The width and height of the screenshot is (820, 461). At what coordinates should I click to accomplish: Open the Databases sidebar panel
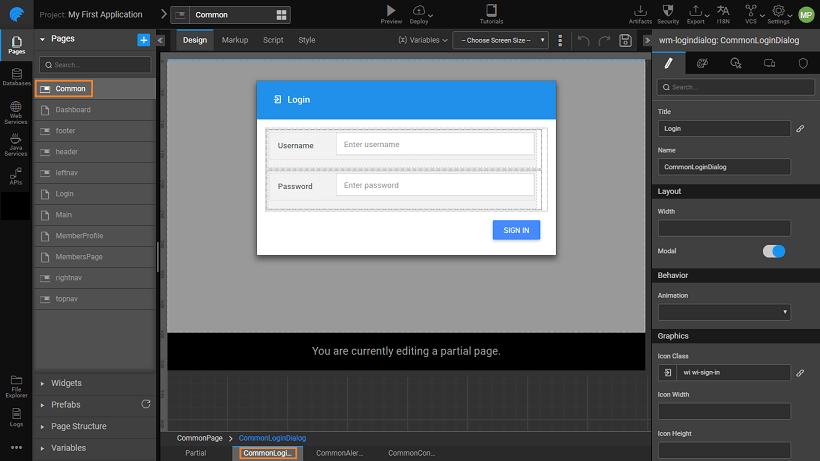pos(15,77)
